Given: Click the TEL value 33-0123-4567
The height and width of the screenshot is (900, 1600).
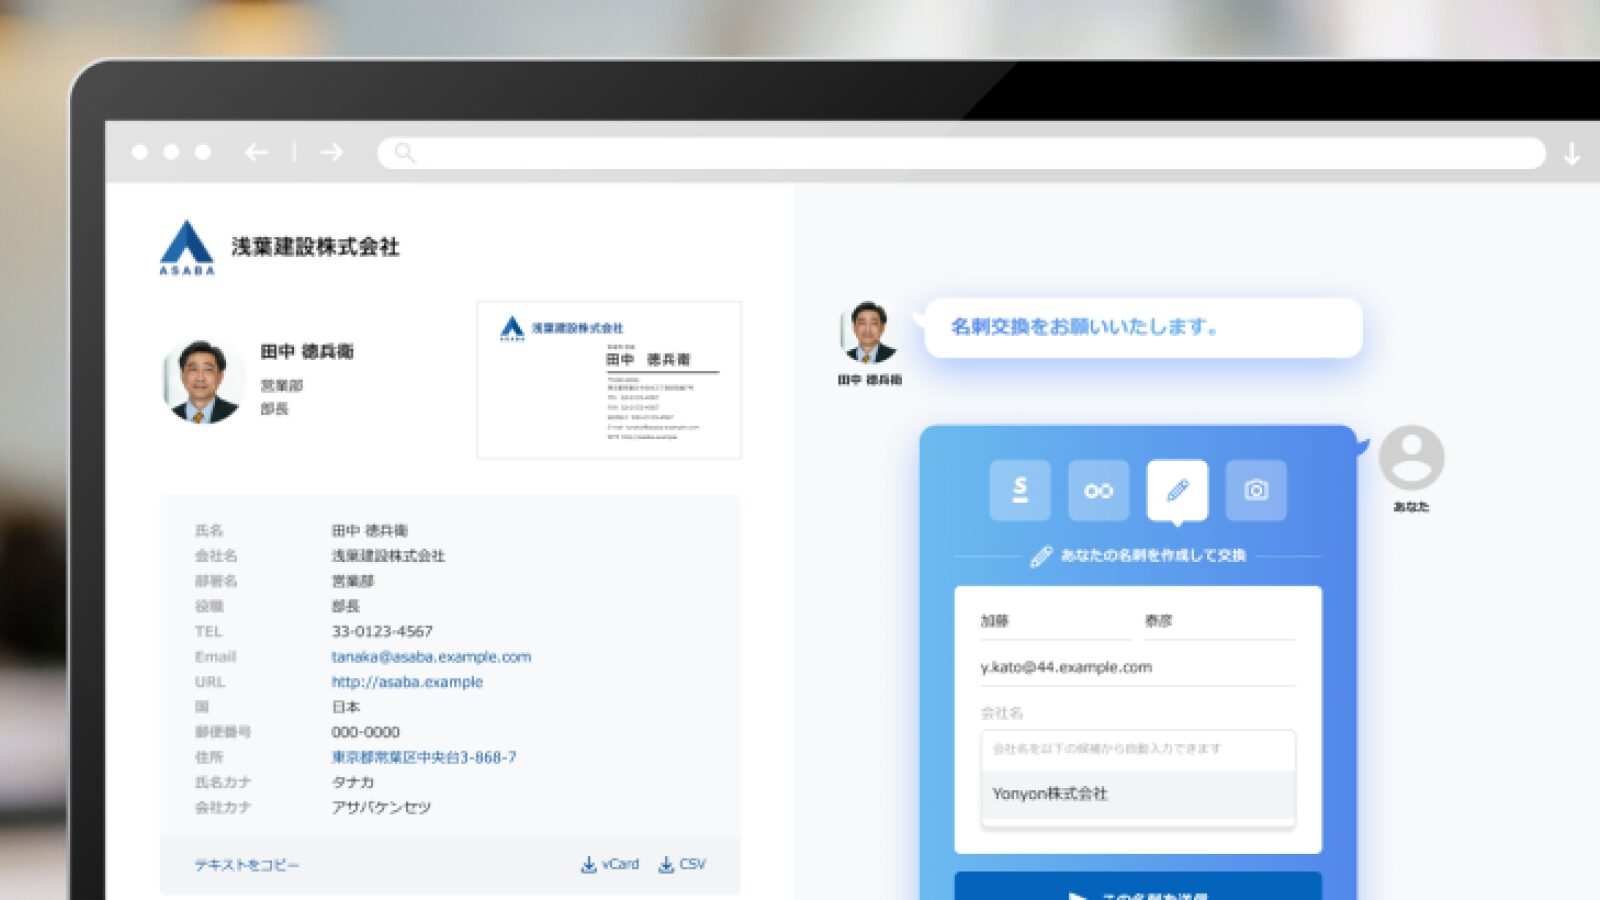Looking at the screenshot, I should pyautogui.click(x=382, y=632).
